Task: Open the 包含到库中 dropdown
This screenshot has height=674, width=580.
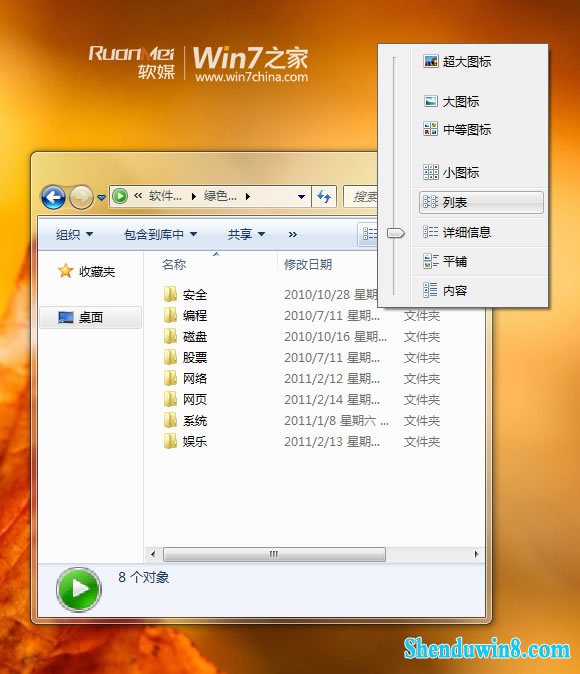Action: click(x=160, y=234)
